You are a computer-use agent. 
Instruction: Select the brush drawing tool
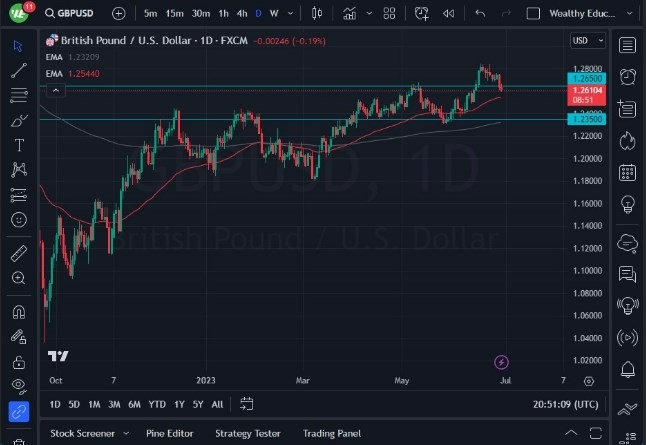(19, 120)
